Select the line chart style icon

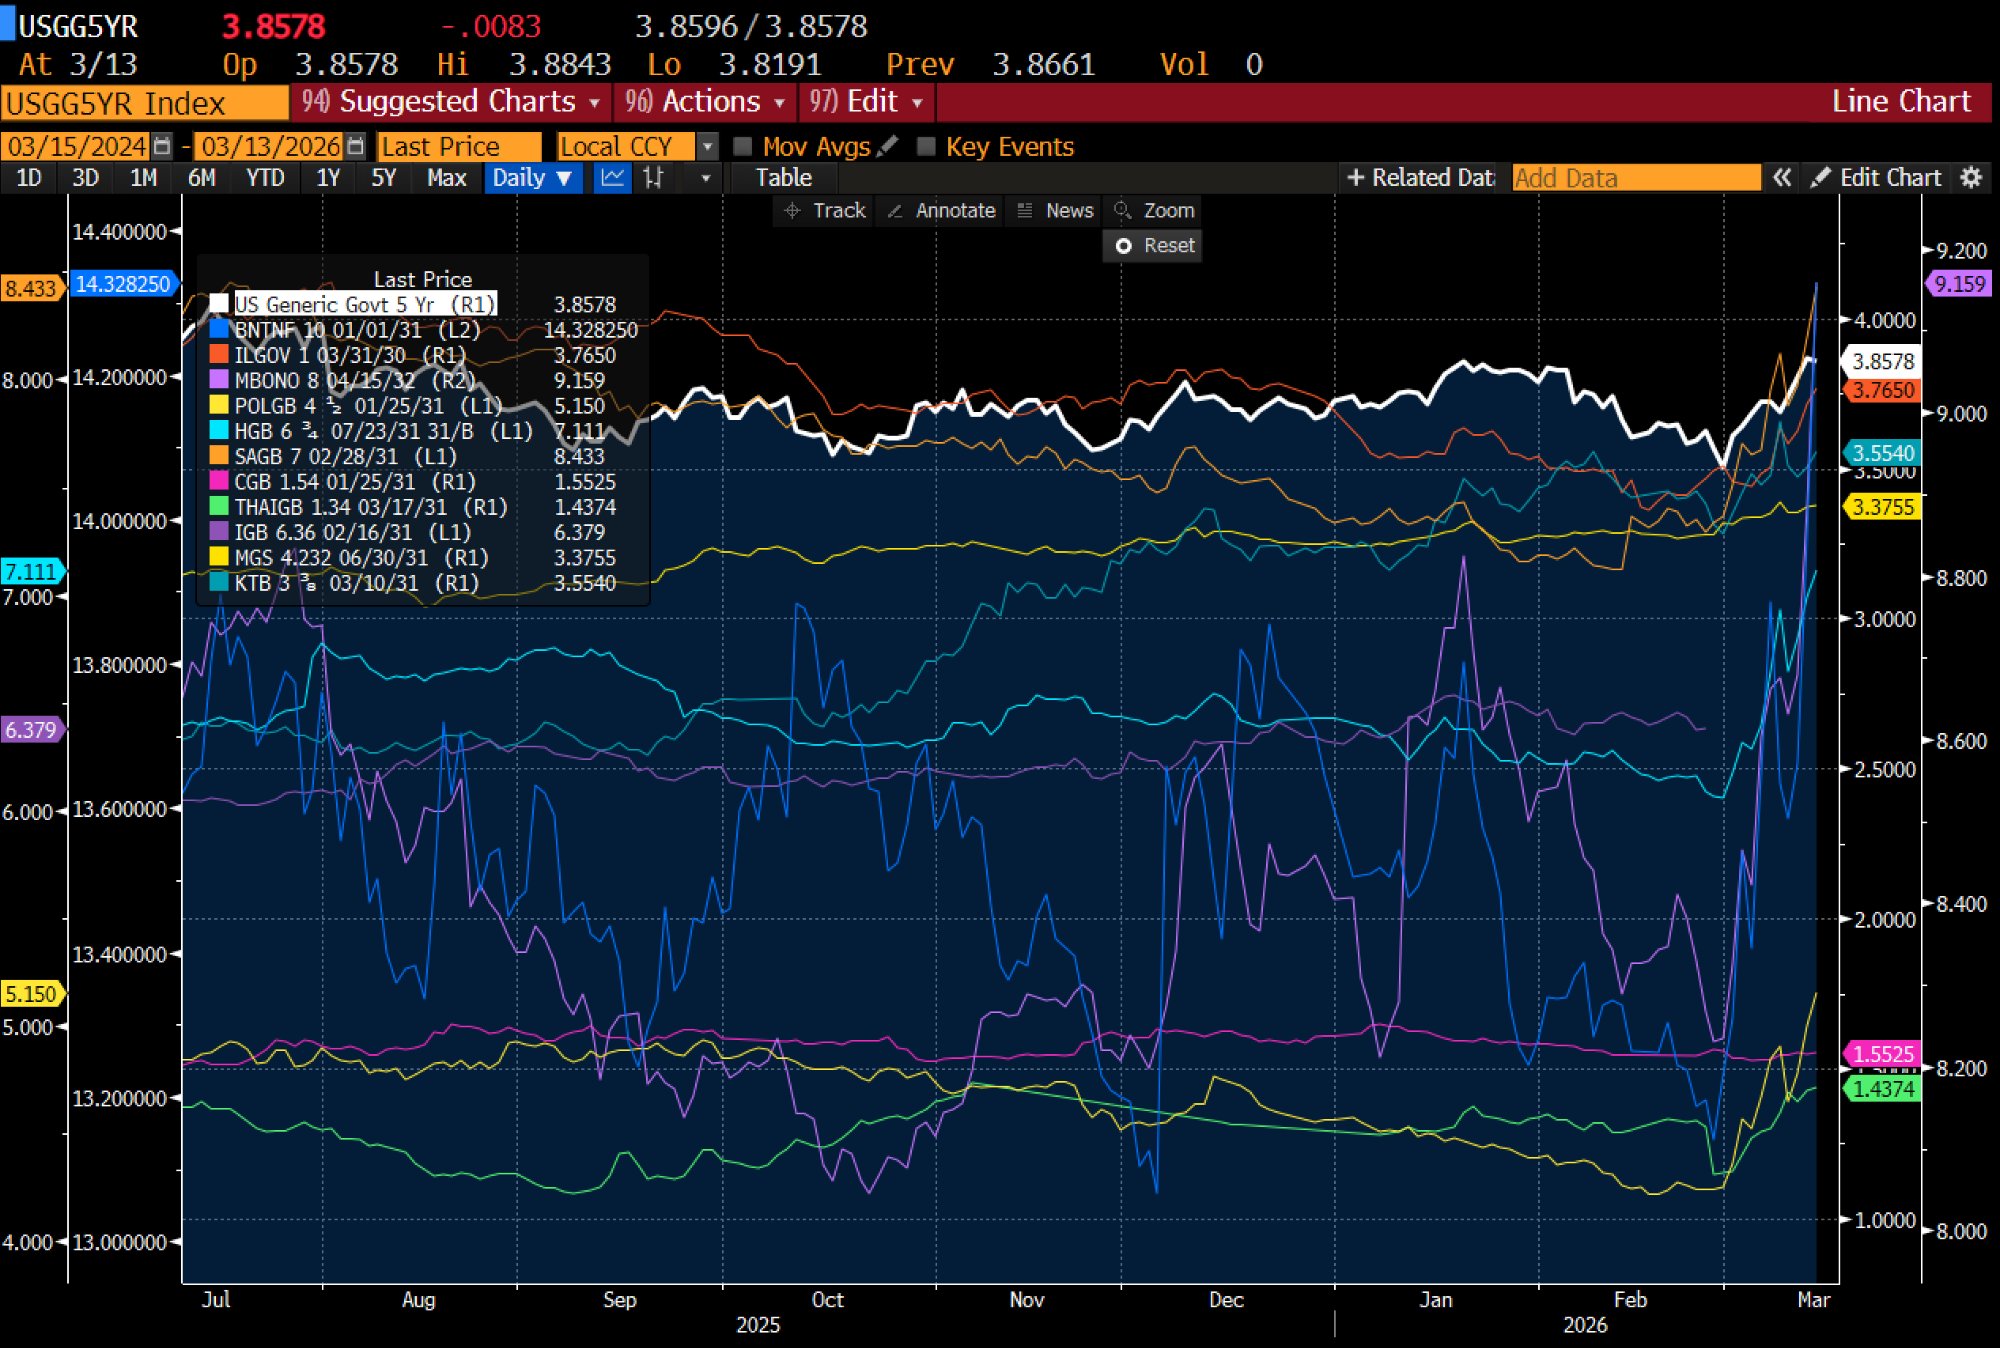coord(612,178)
